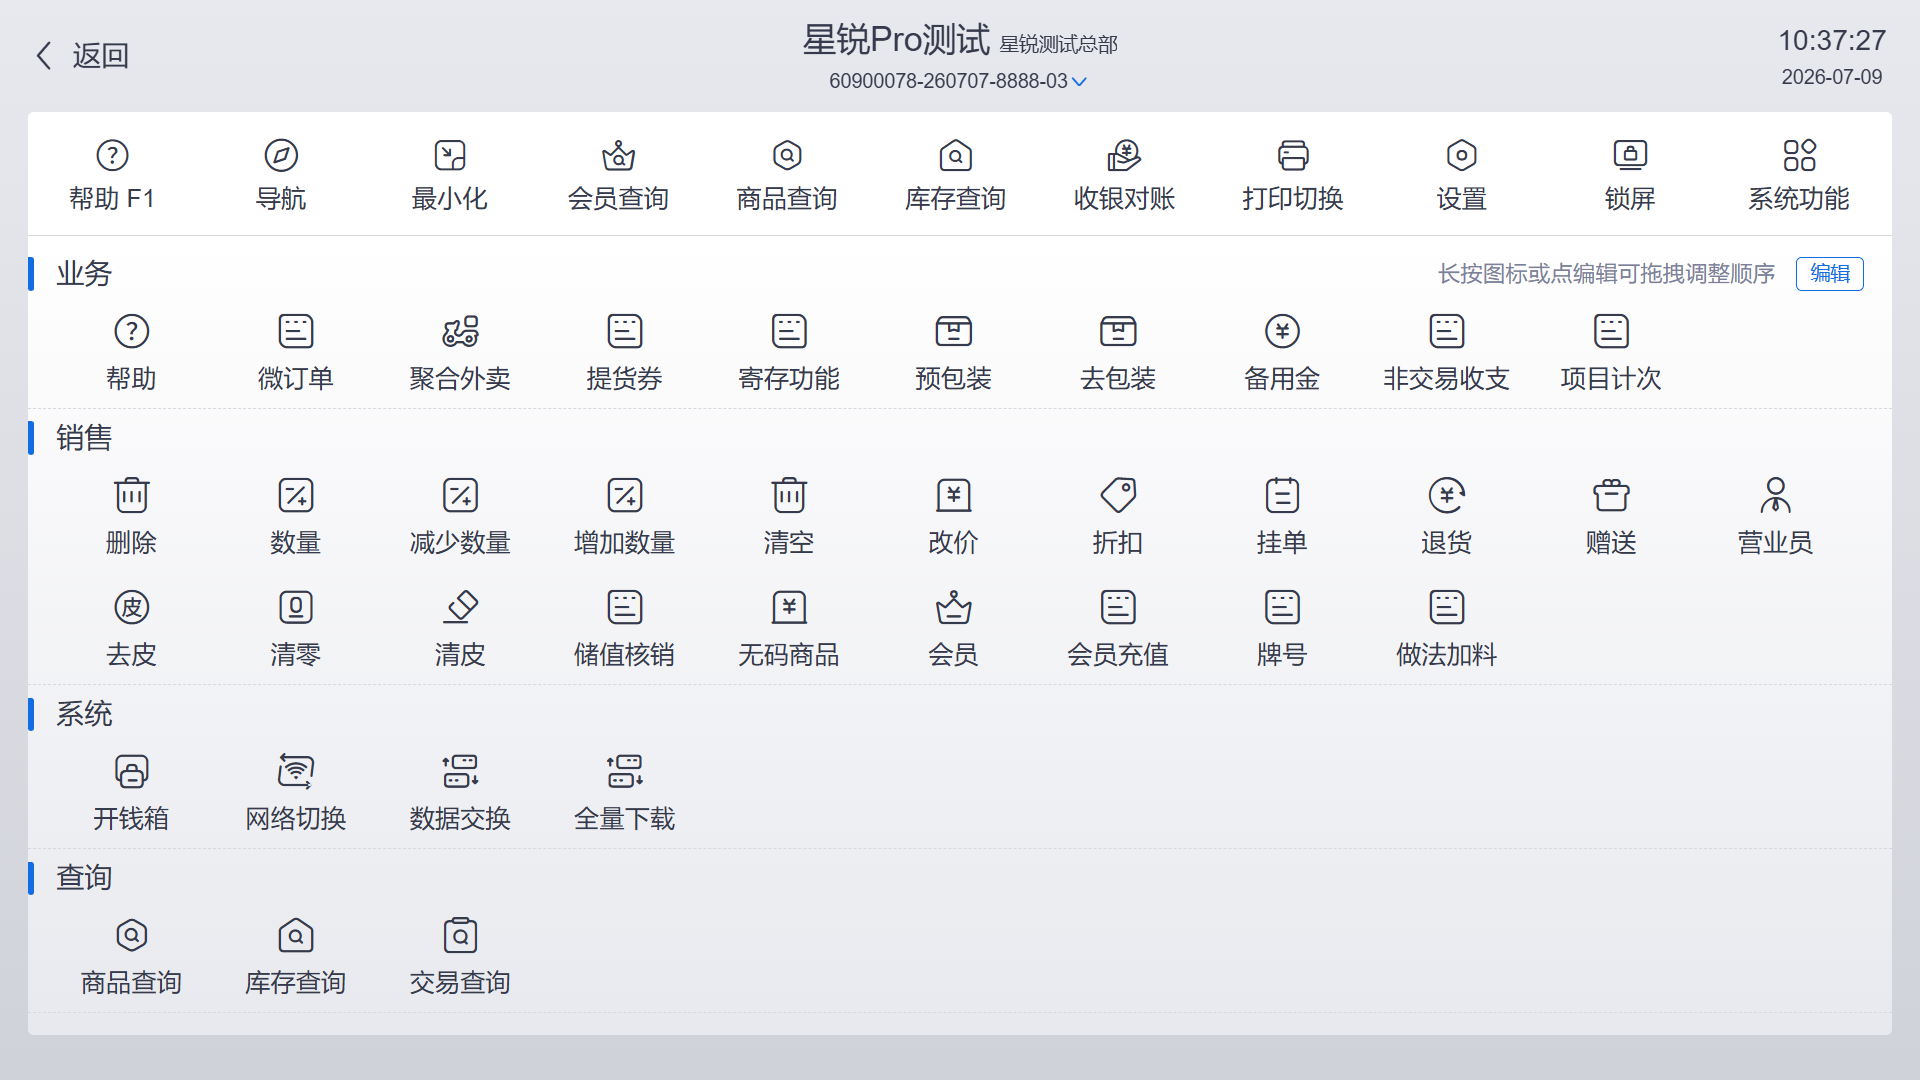Open 设置 settings
Viewport: 1920px width, 1080px height.
1462,176
